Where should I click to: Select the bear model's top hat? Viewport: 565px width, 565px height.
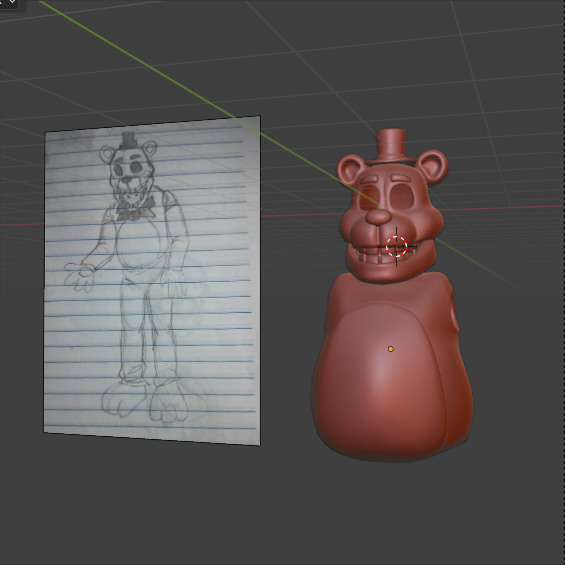(x=391, y=146)
